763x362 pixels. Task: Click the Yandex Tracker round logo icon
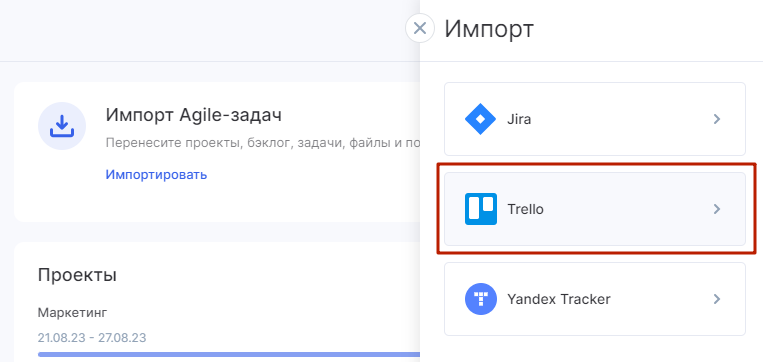click(x=481, y=299)
